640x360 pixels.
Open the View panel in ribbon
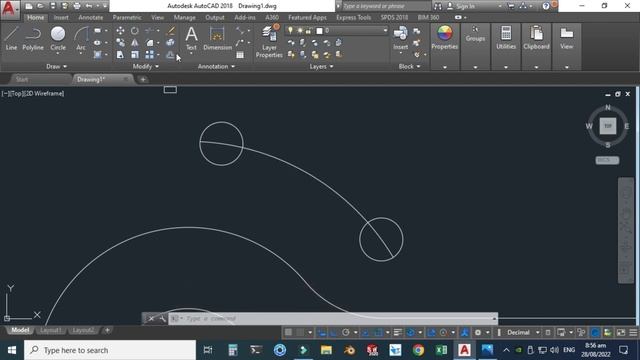567,38
